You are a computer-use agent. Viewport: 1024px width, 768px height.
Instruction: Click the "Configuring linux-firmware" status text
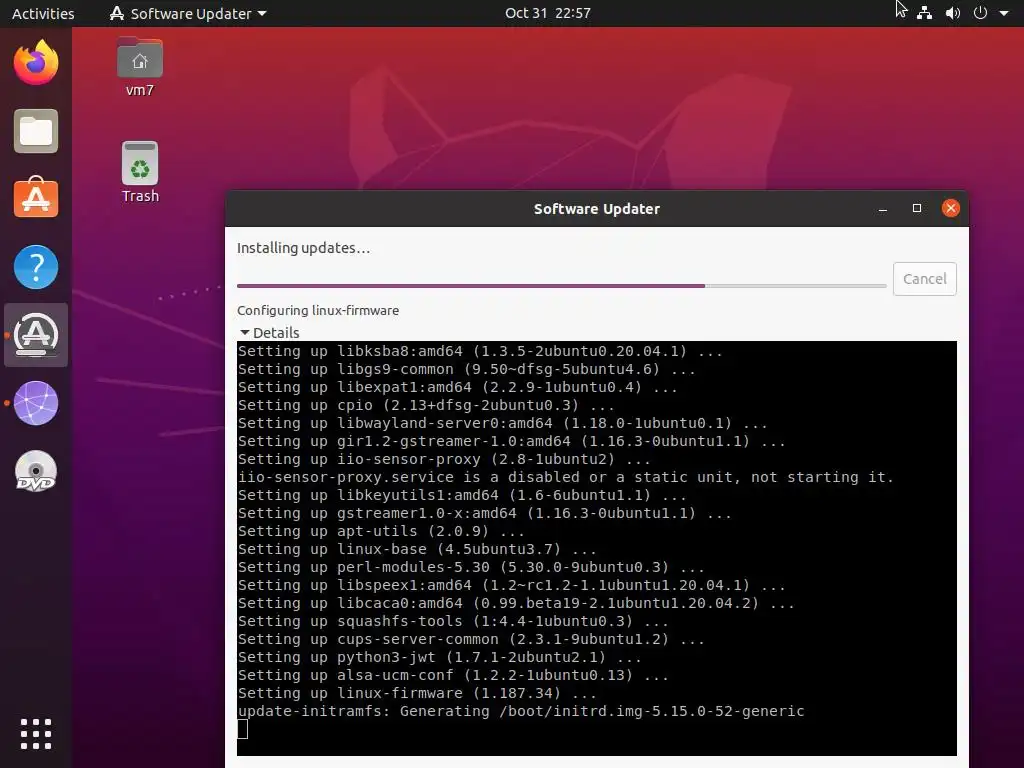(x=318, y=311)
